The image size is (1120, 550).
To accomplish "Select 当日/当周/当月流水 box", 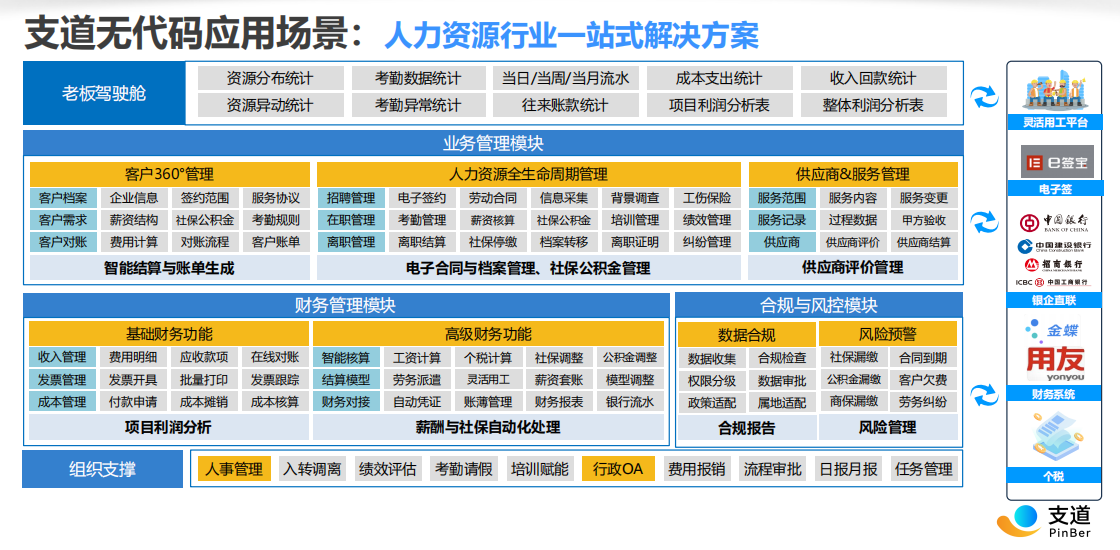I will (x=566, y=79).
